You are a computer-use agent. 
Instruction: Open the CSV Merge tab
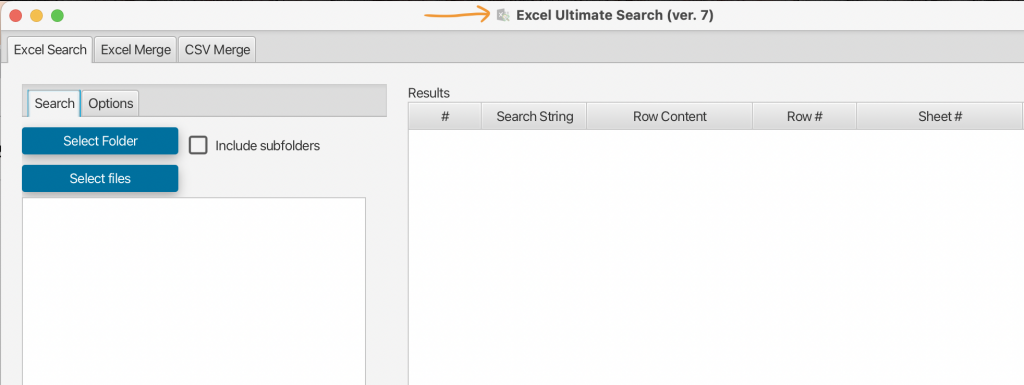pos(217,50)
